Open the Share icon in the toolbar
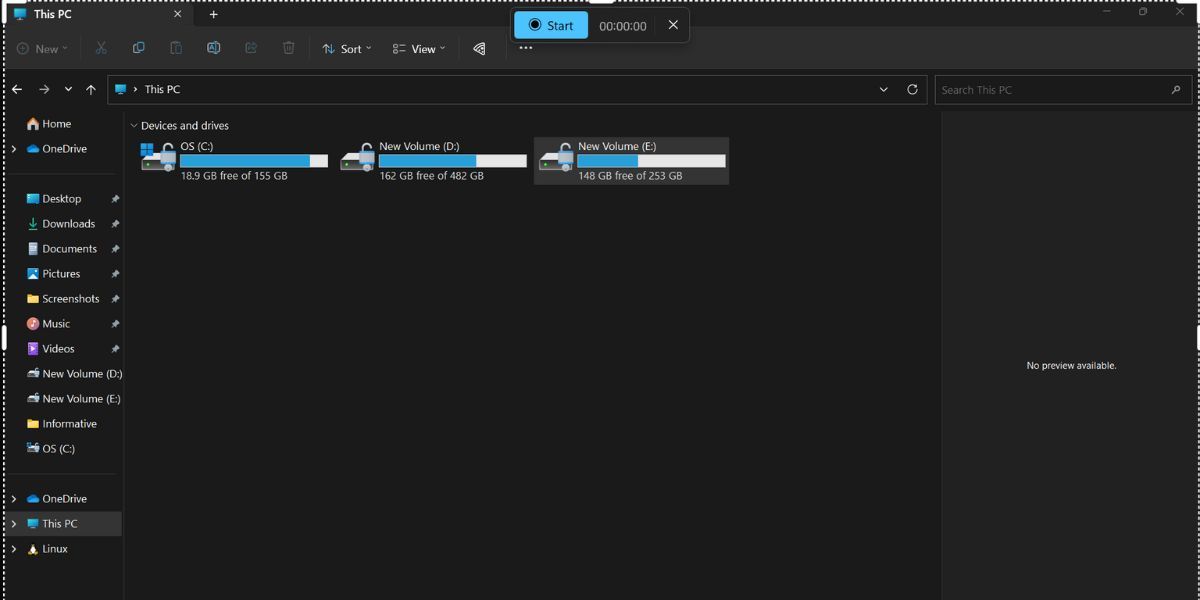Image resolution: width=1200 pixels, height=600 pixels. 251,48
